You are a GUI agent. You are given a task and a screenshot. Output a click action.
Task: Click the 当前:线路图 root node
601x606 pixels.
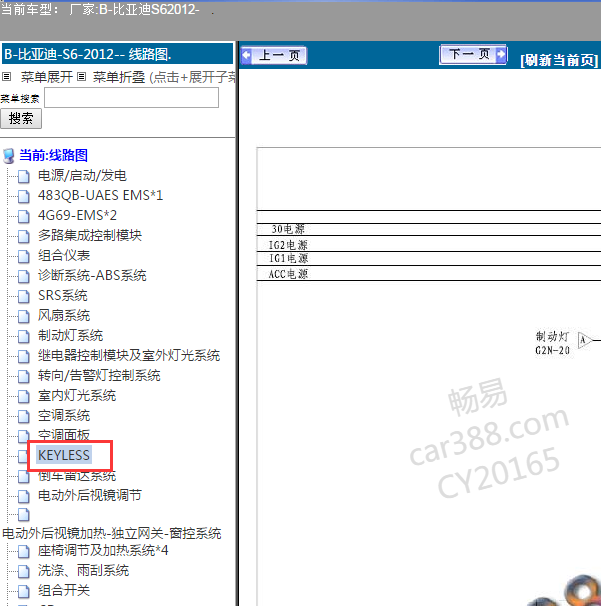point(54,155)
